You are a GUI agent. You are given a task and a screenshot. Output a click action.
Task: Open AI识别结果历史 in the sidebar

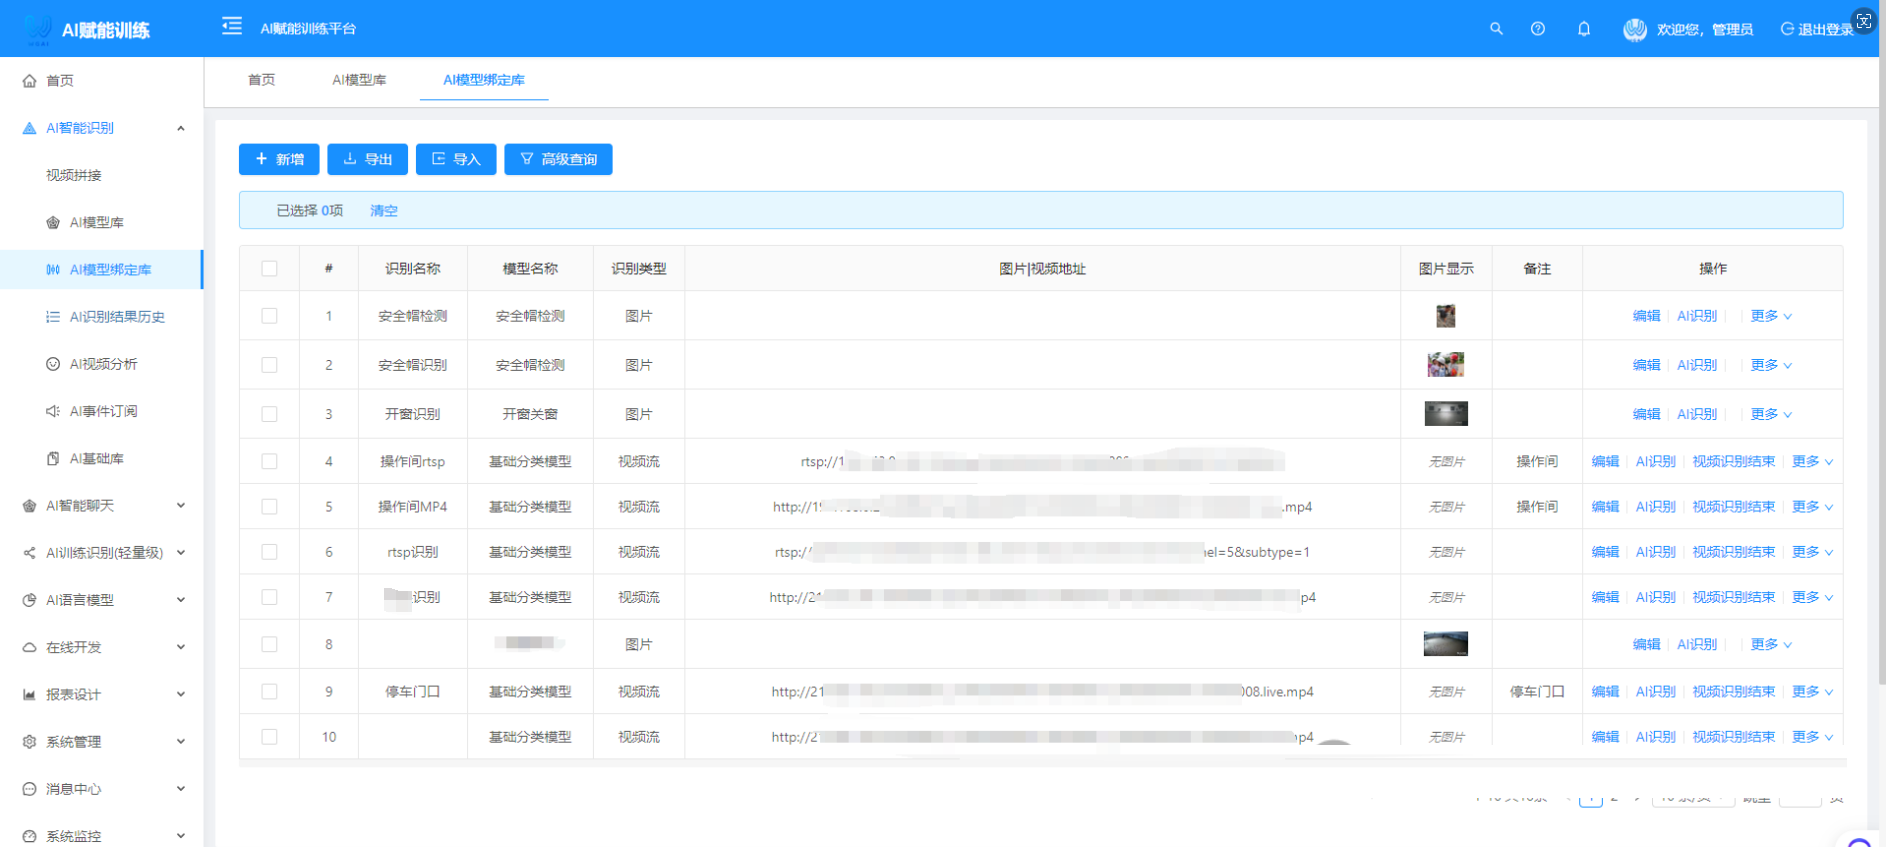pos(117,317)
